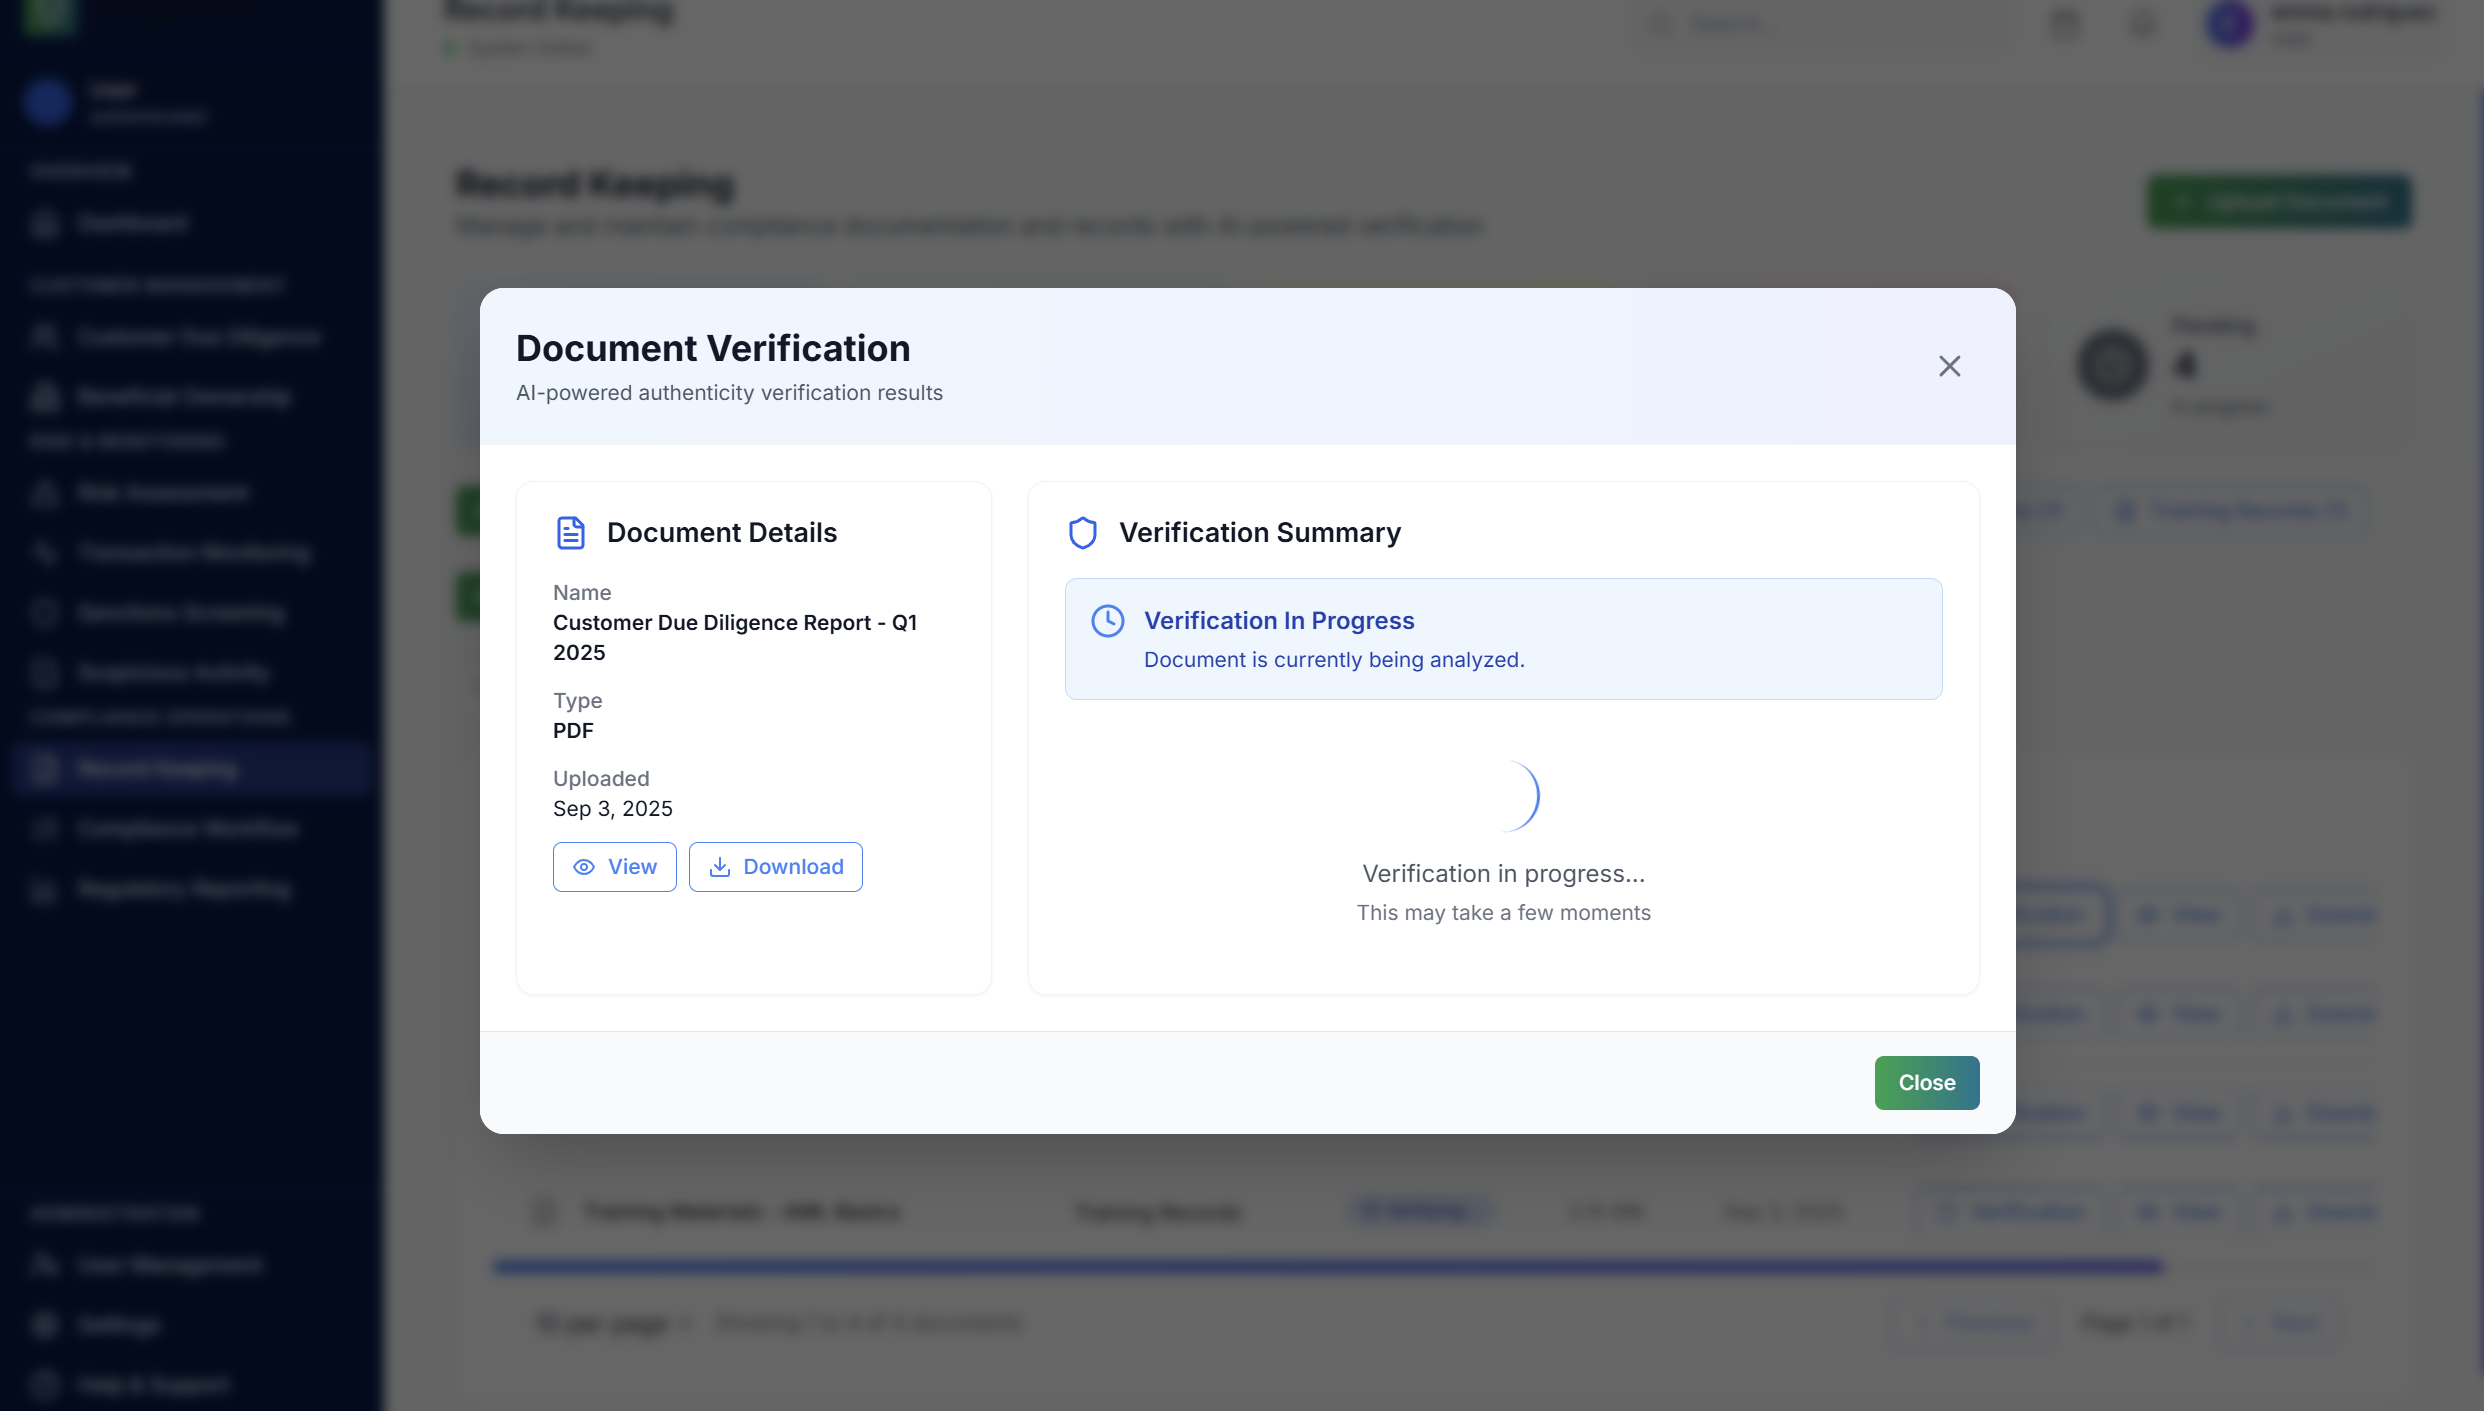
Task: Click the eye icon in the View button
Action: point(584,867)
